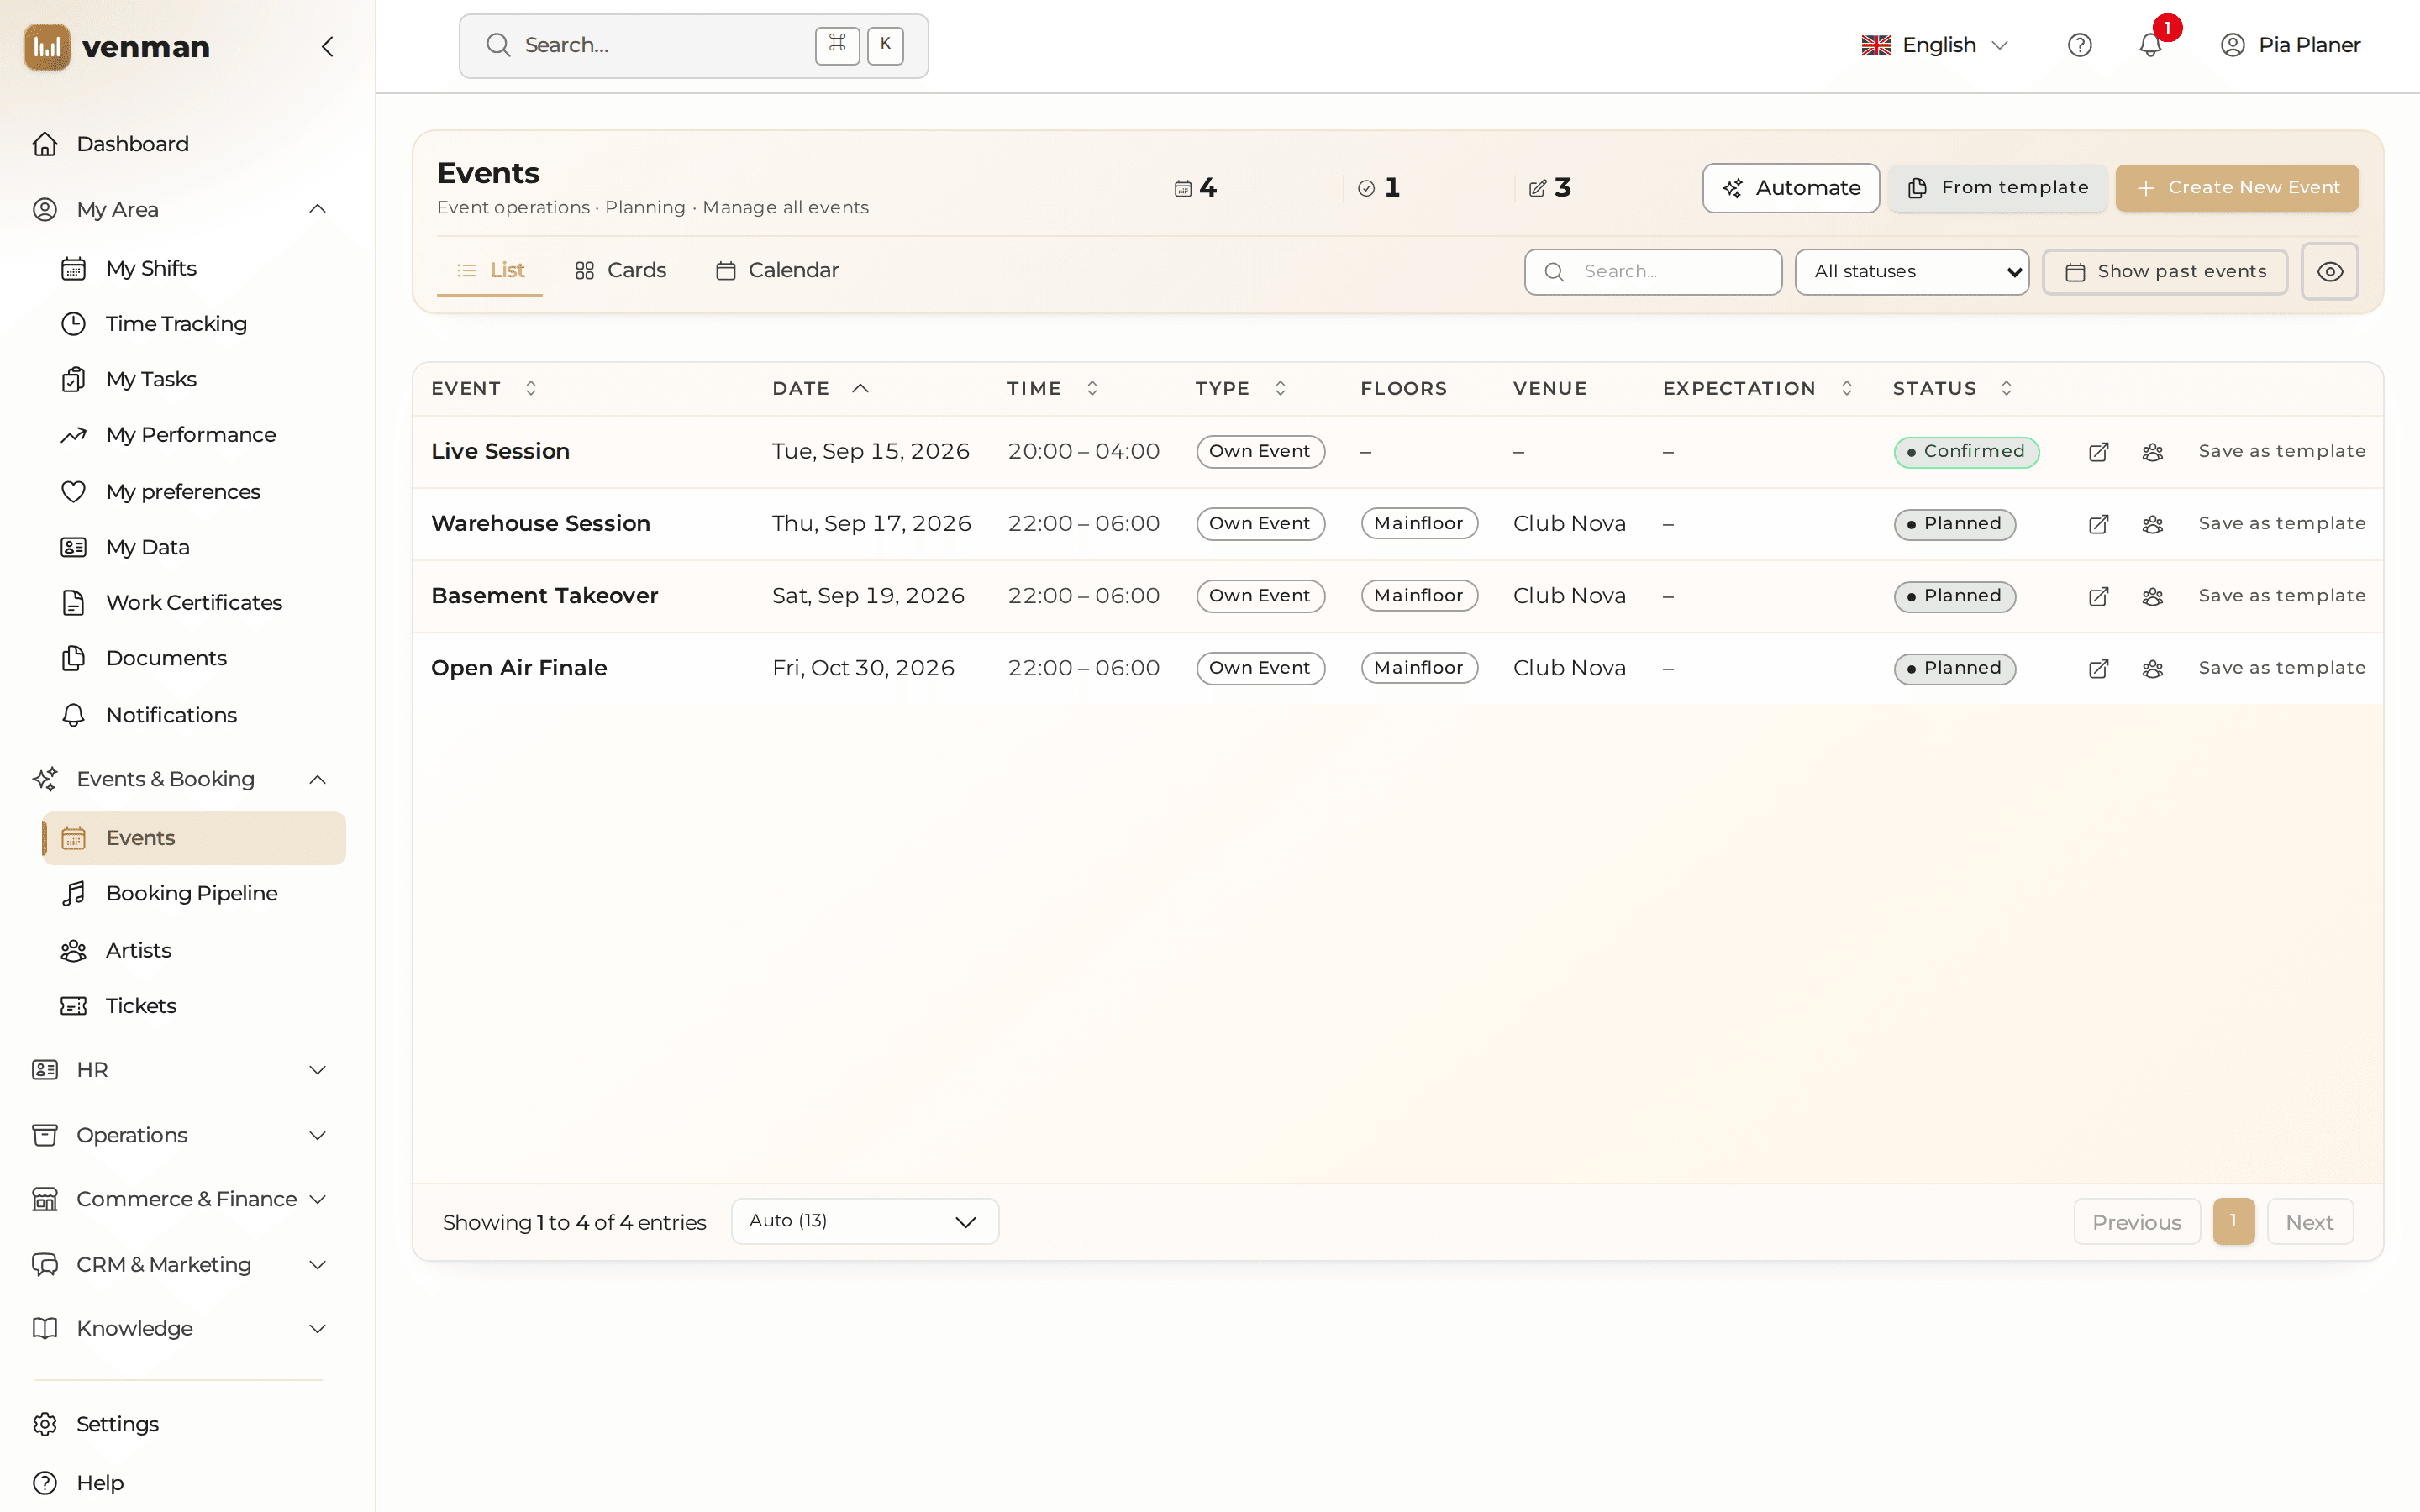
Task: Open Live Session external link icon
Action: (x=2098, y=452)
